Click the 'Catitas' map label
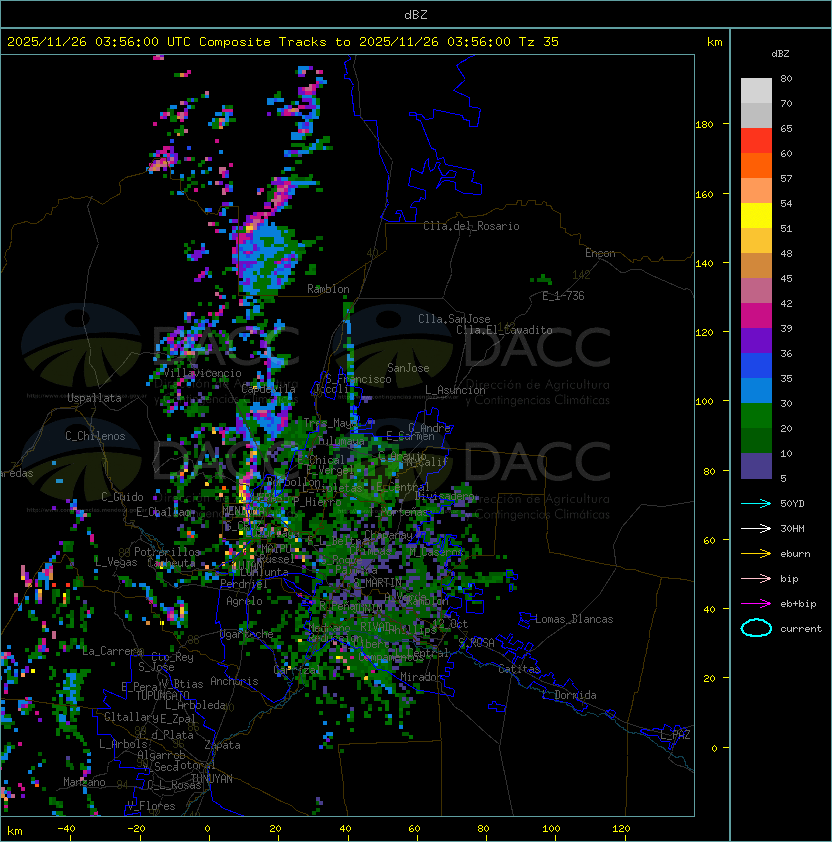 pyautogui.click(x=519, y=669)
